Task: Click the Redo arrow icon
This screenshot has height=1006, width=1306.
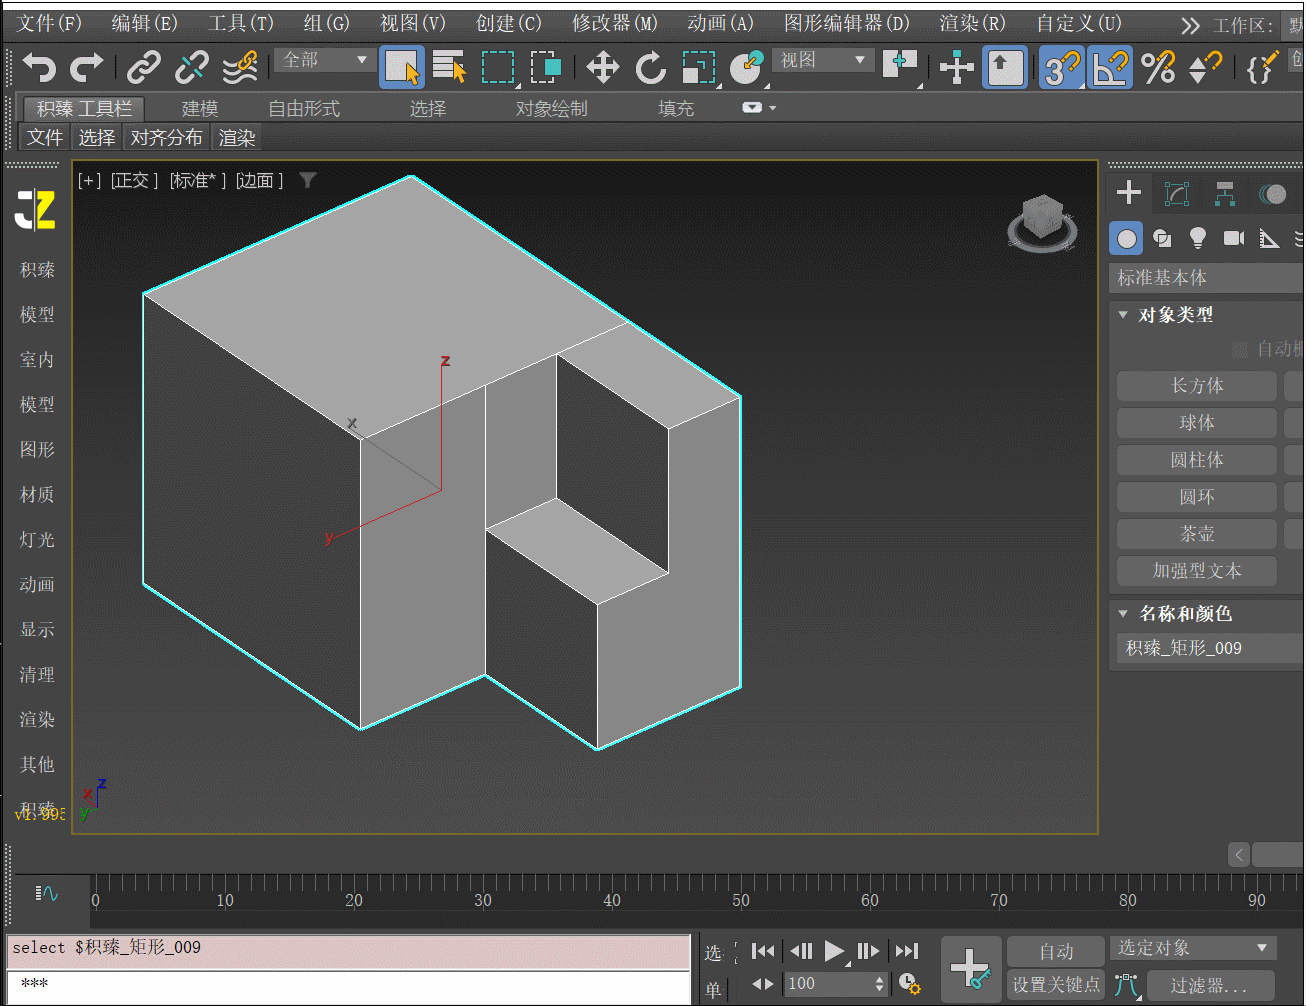Action: coord(87,68)
